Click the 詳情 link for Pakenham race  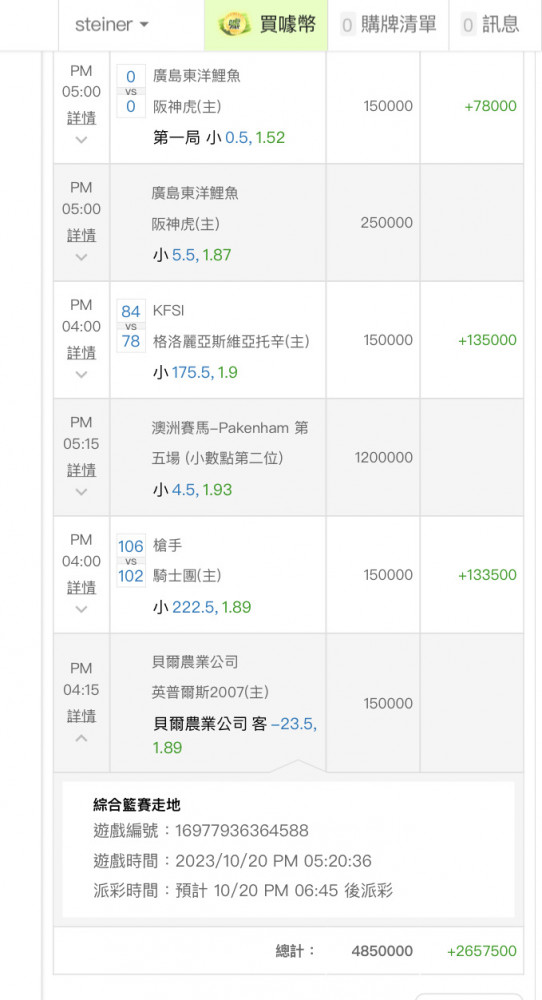tap(82, 470)
